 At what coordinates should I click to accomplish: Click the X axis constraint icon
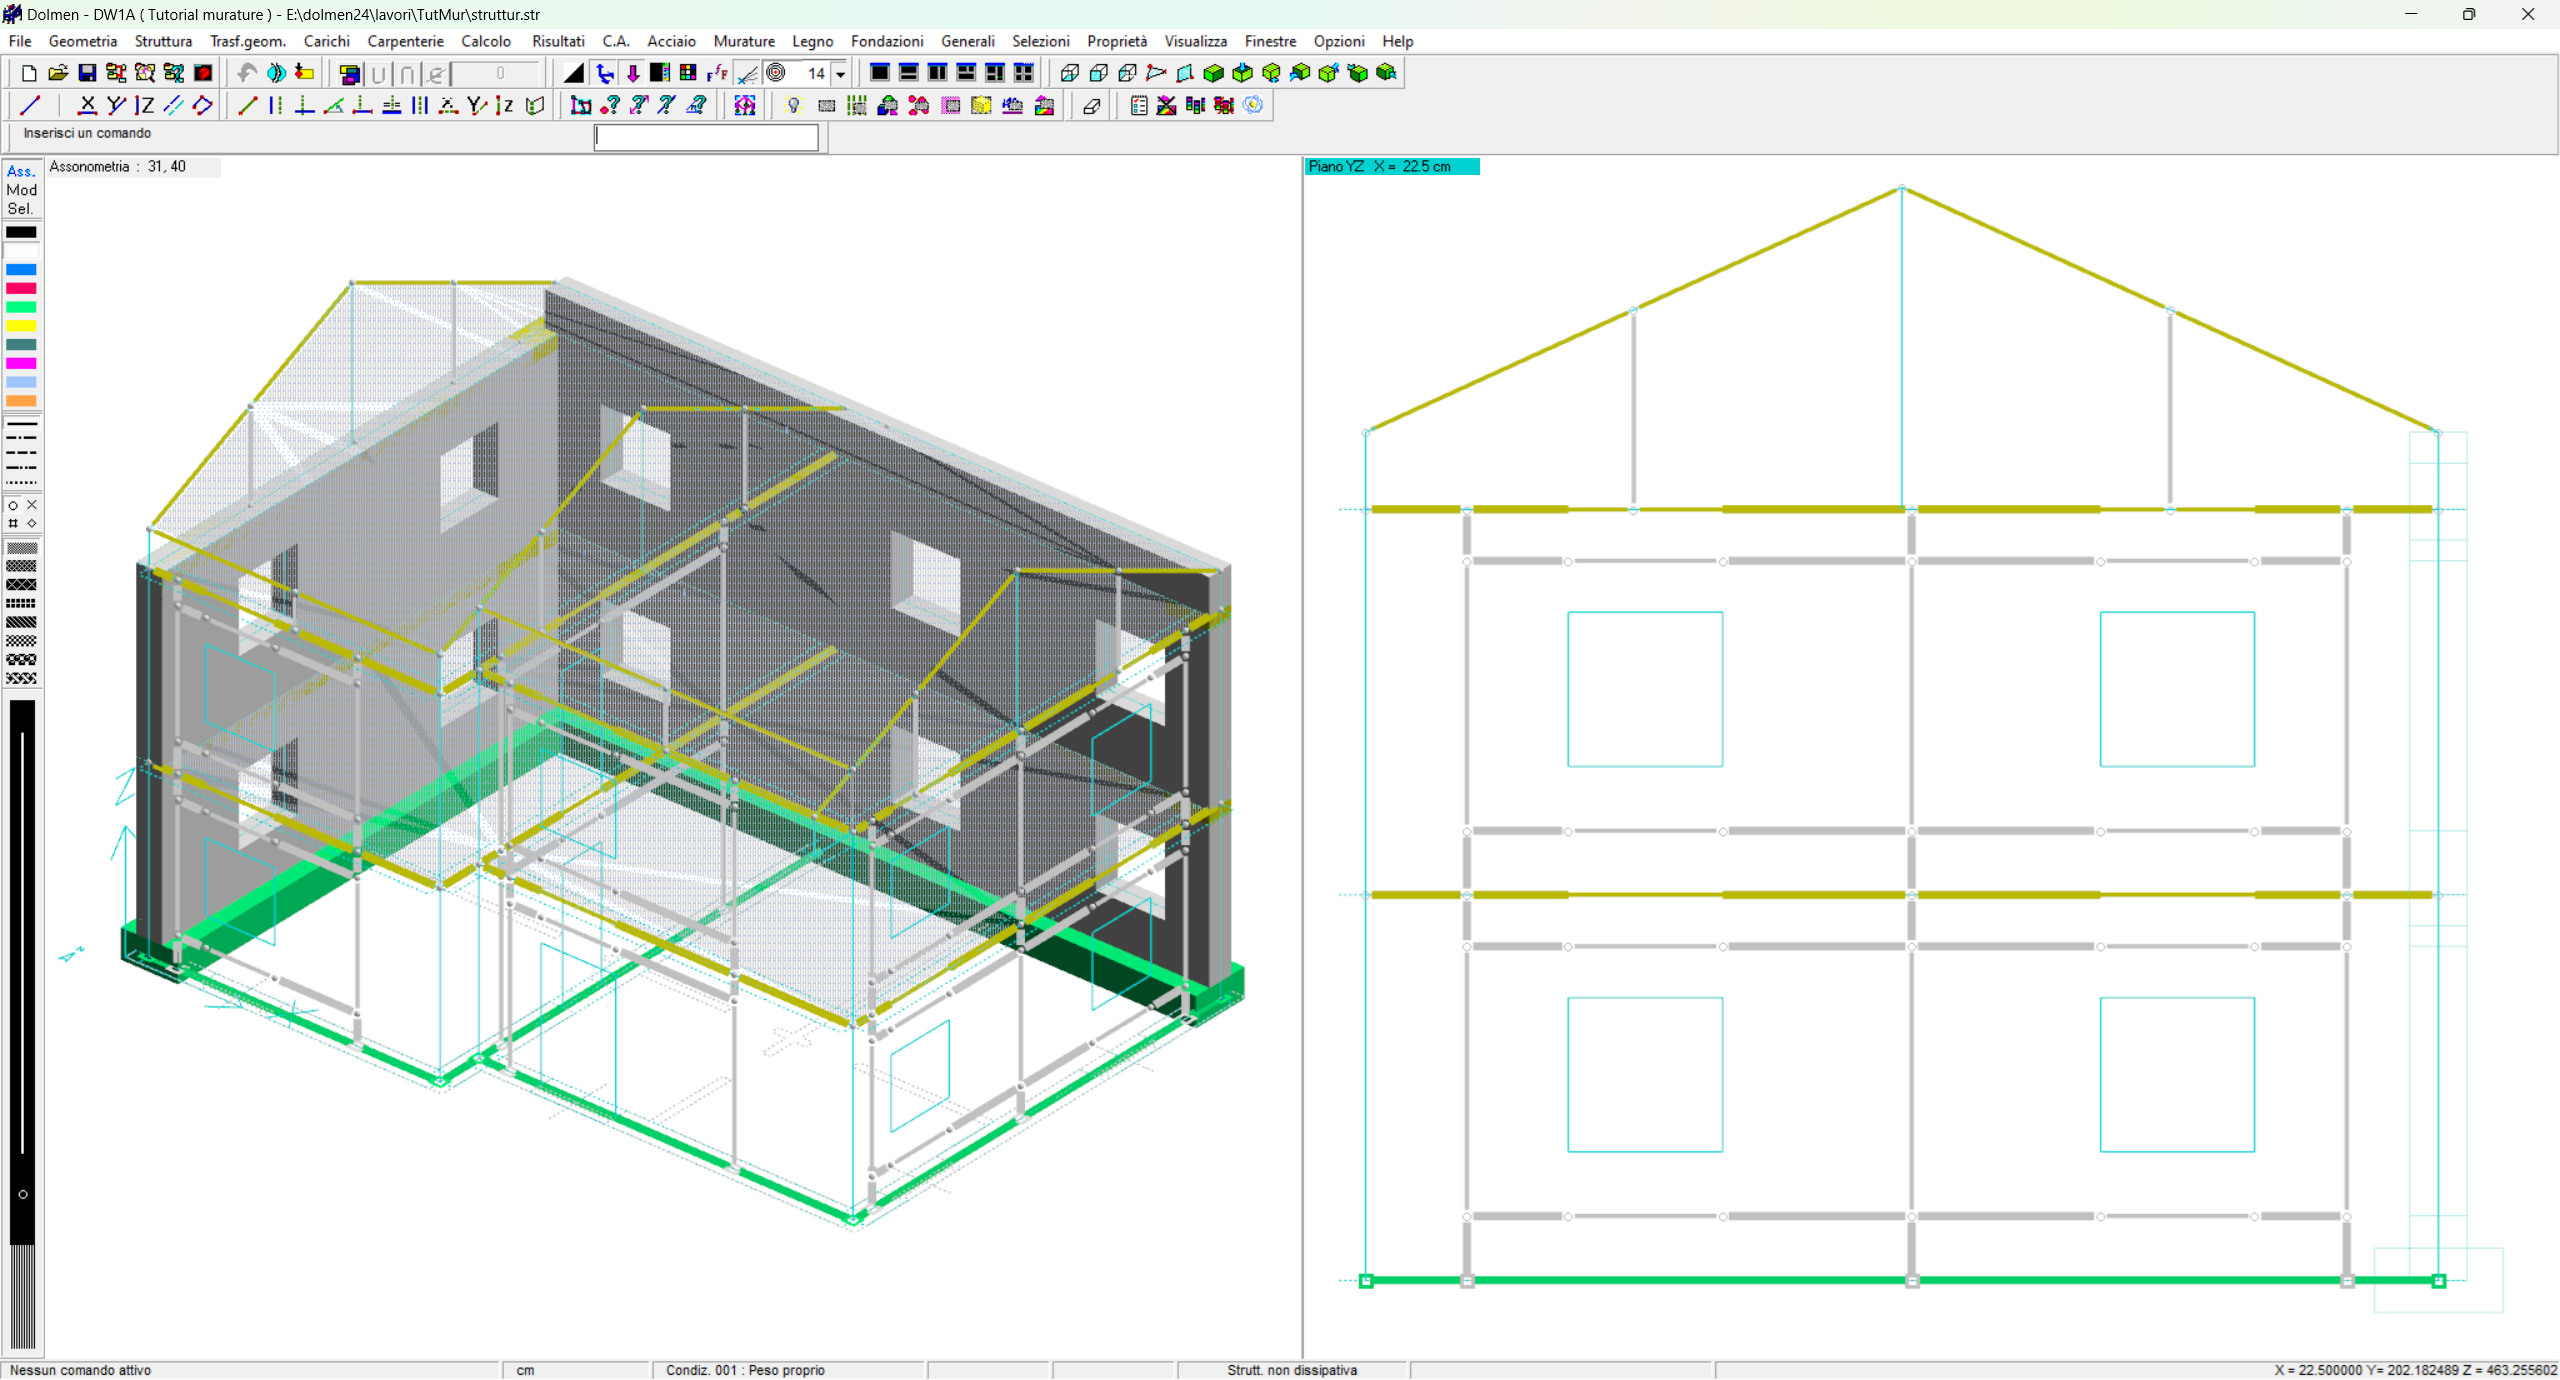87,106
